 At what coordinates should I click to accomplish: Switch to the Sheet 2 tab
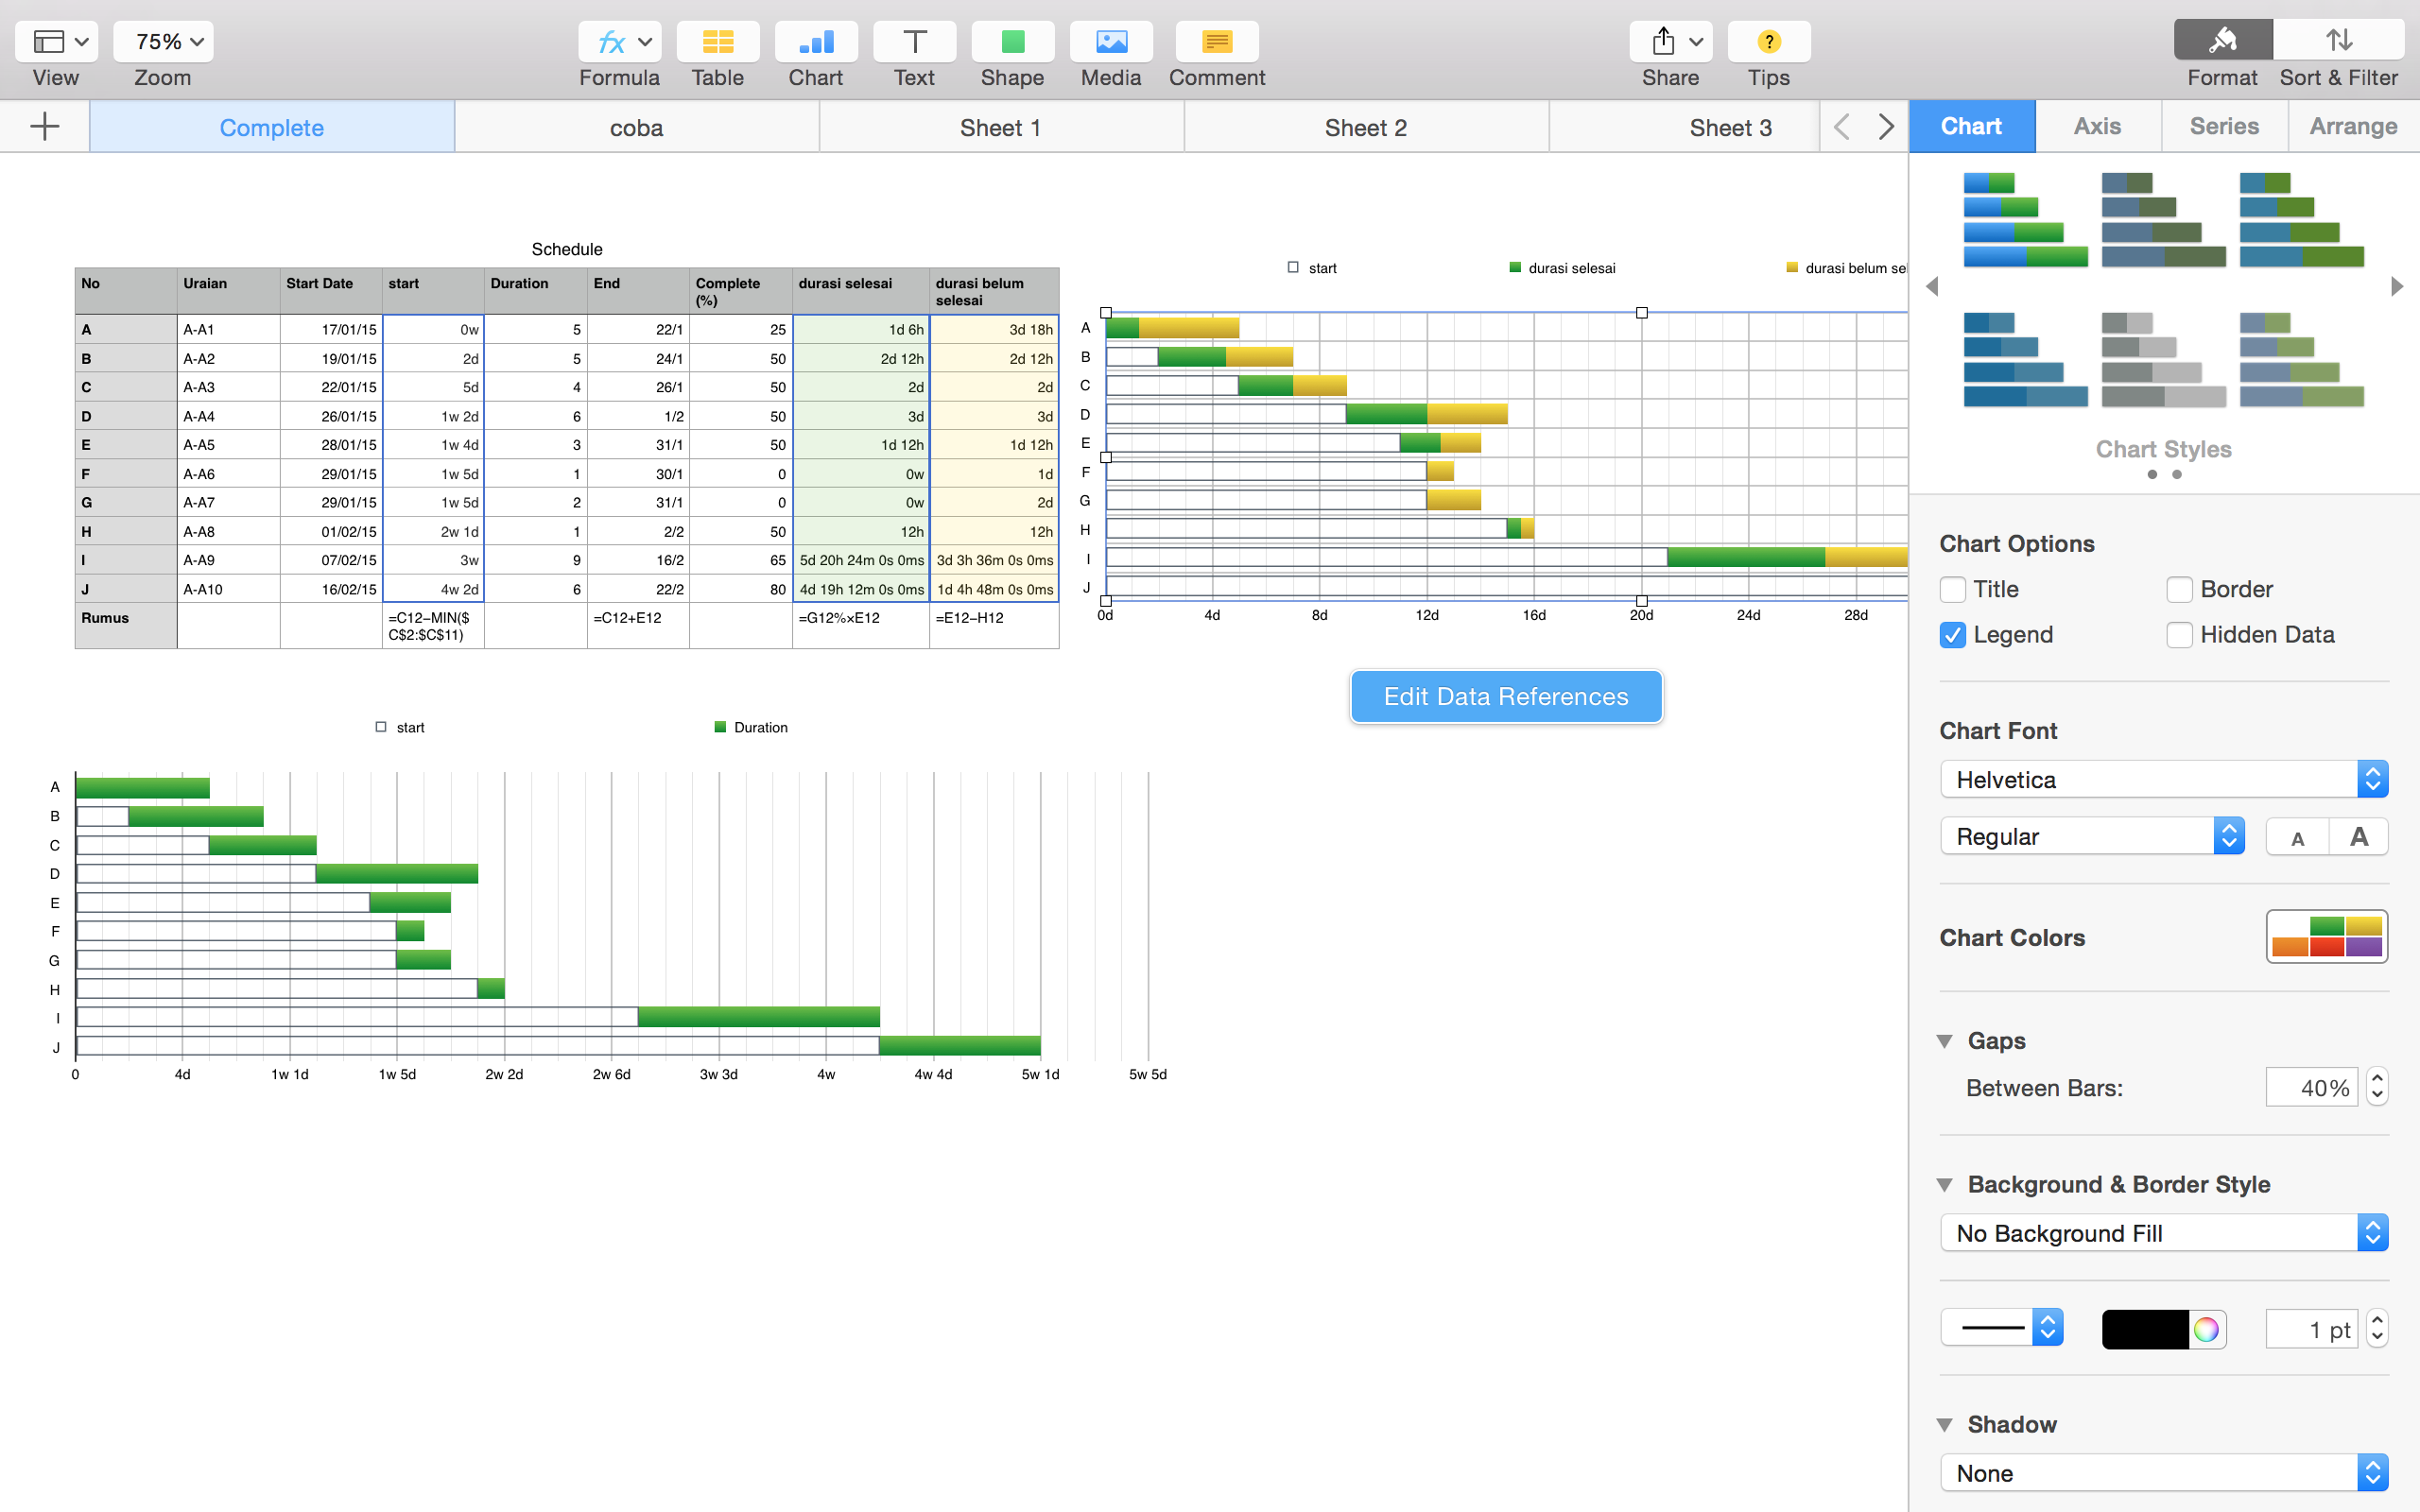tap(1366, 126)
